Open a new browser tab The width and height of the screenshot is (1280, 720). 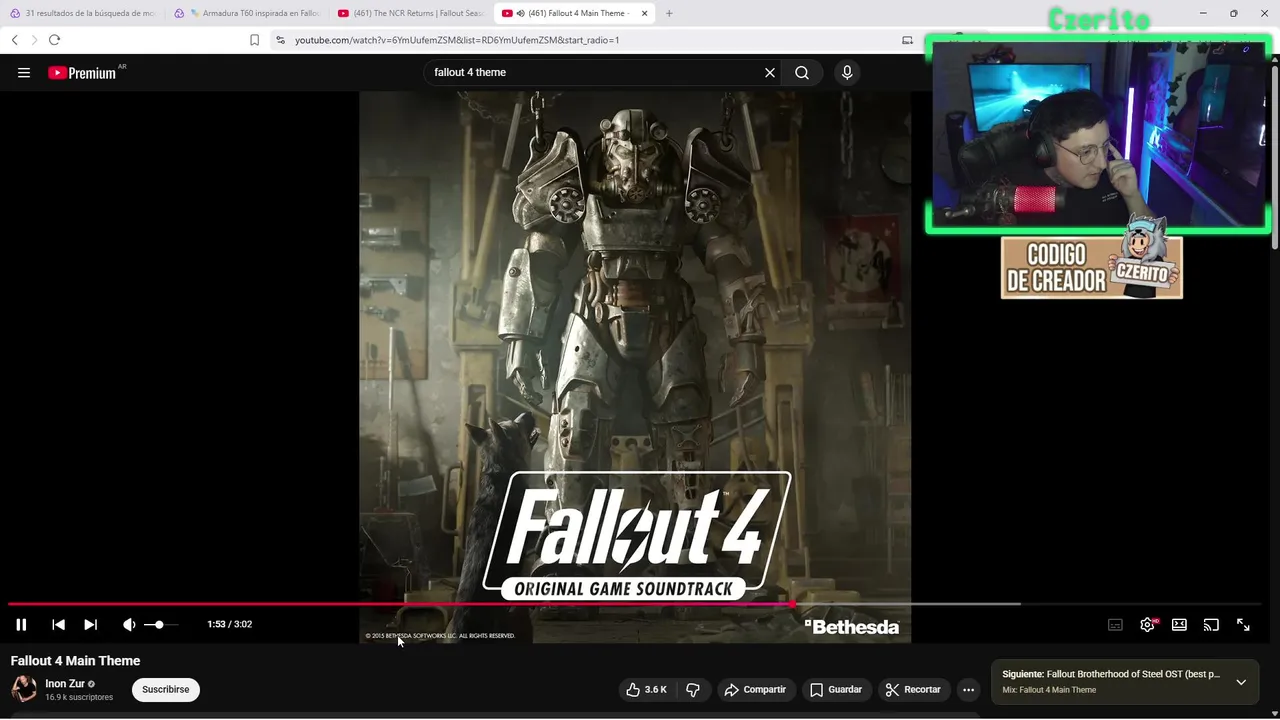point(669,13)
